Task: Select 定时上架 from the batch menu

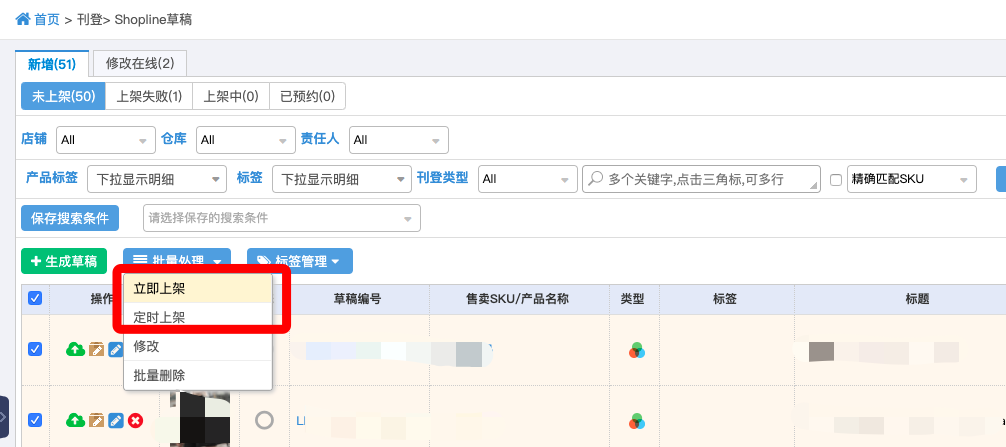Action: coord(198,317)
